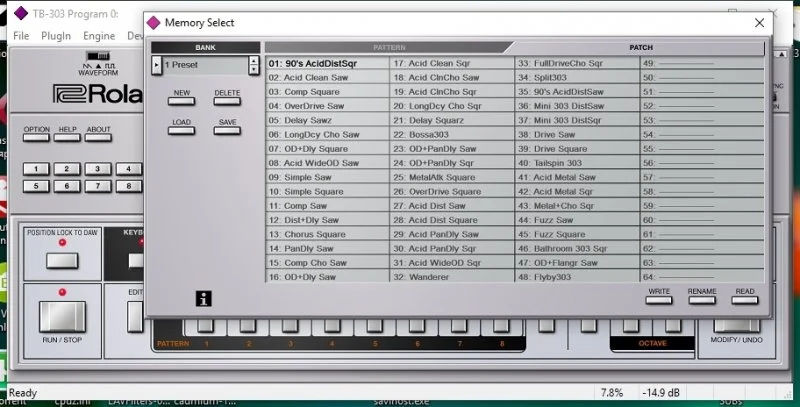Select bank button 6

coord(67,186)
